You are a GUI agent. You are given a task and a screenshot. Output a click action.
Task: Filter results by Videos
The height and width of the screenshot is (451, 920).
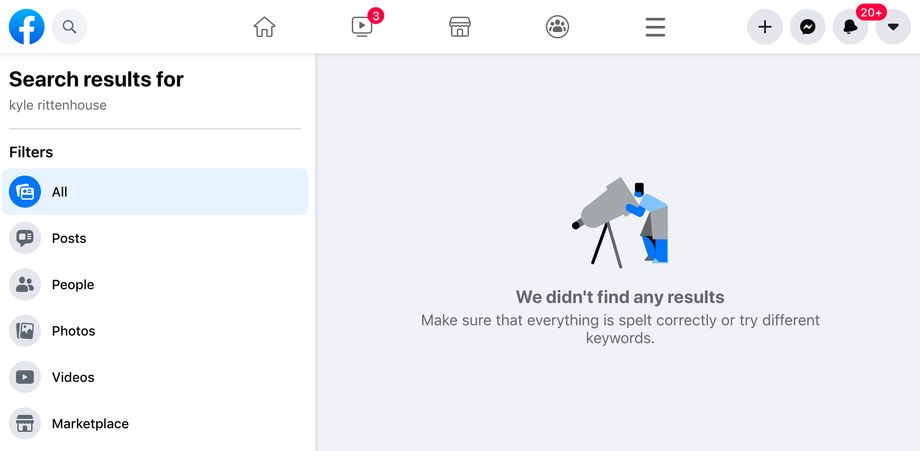155,377
